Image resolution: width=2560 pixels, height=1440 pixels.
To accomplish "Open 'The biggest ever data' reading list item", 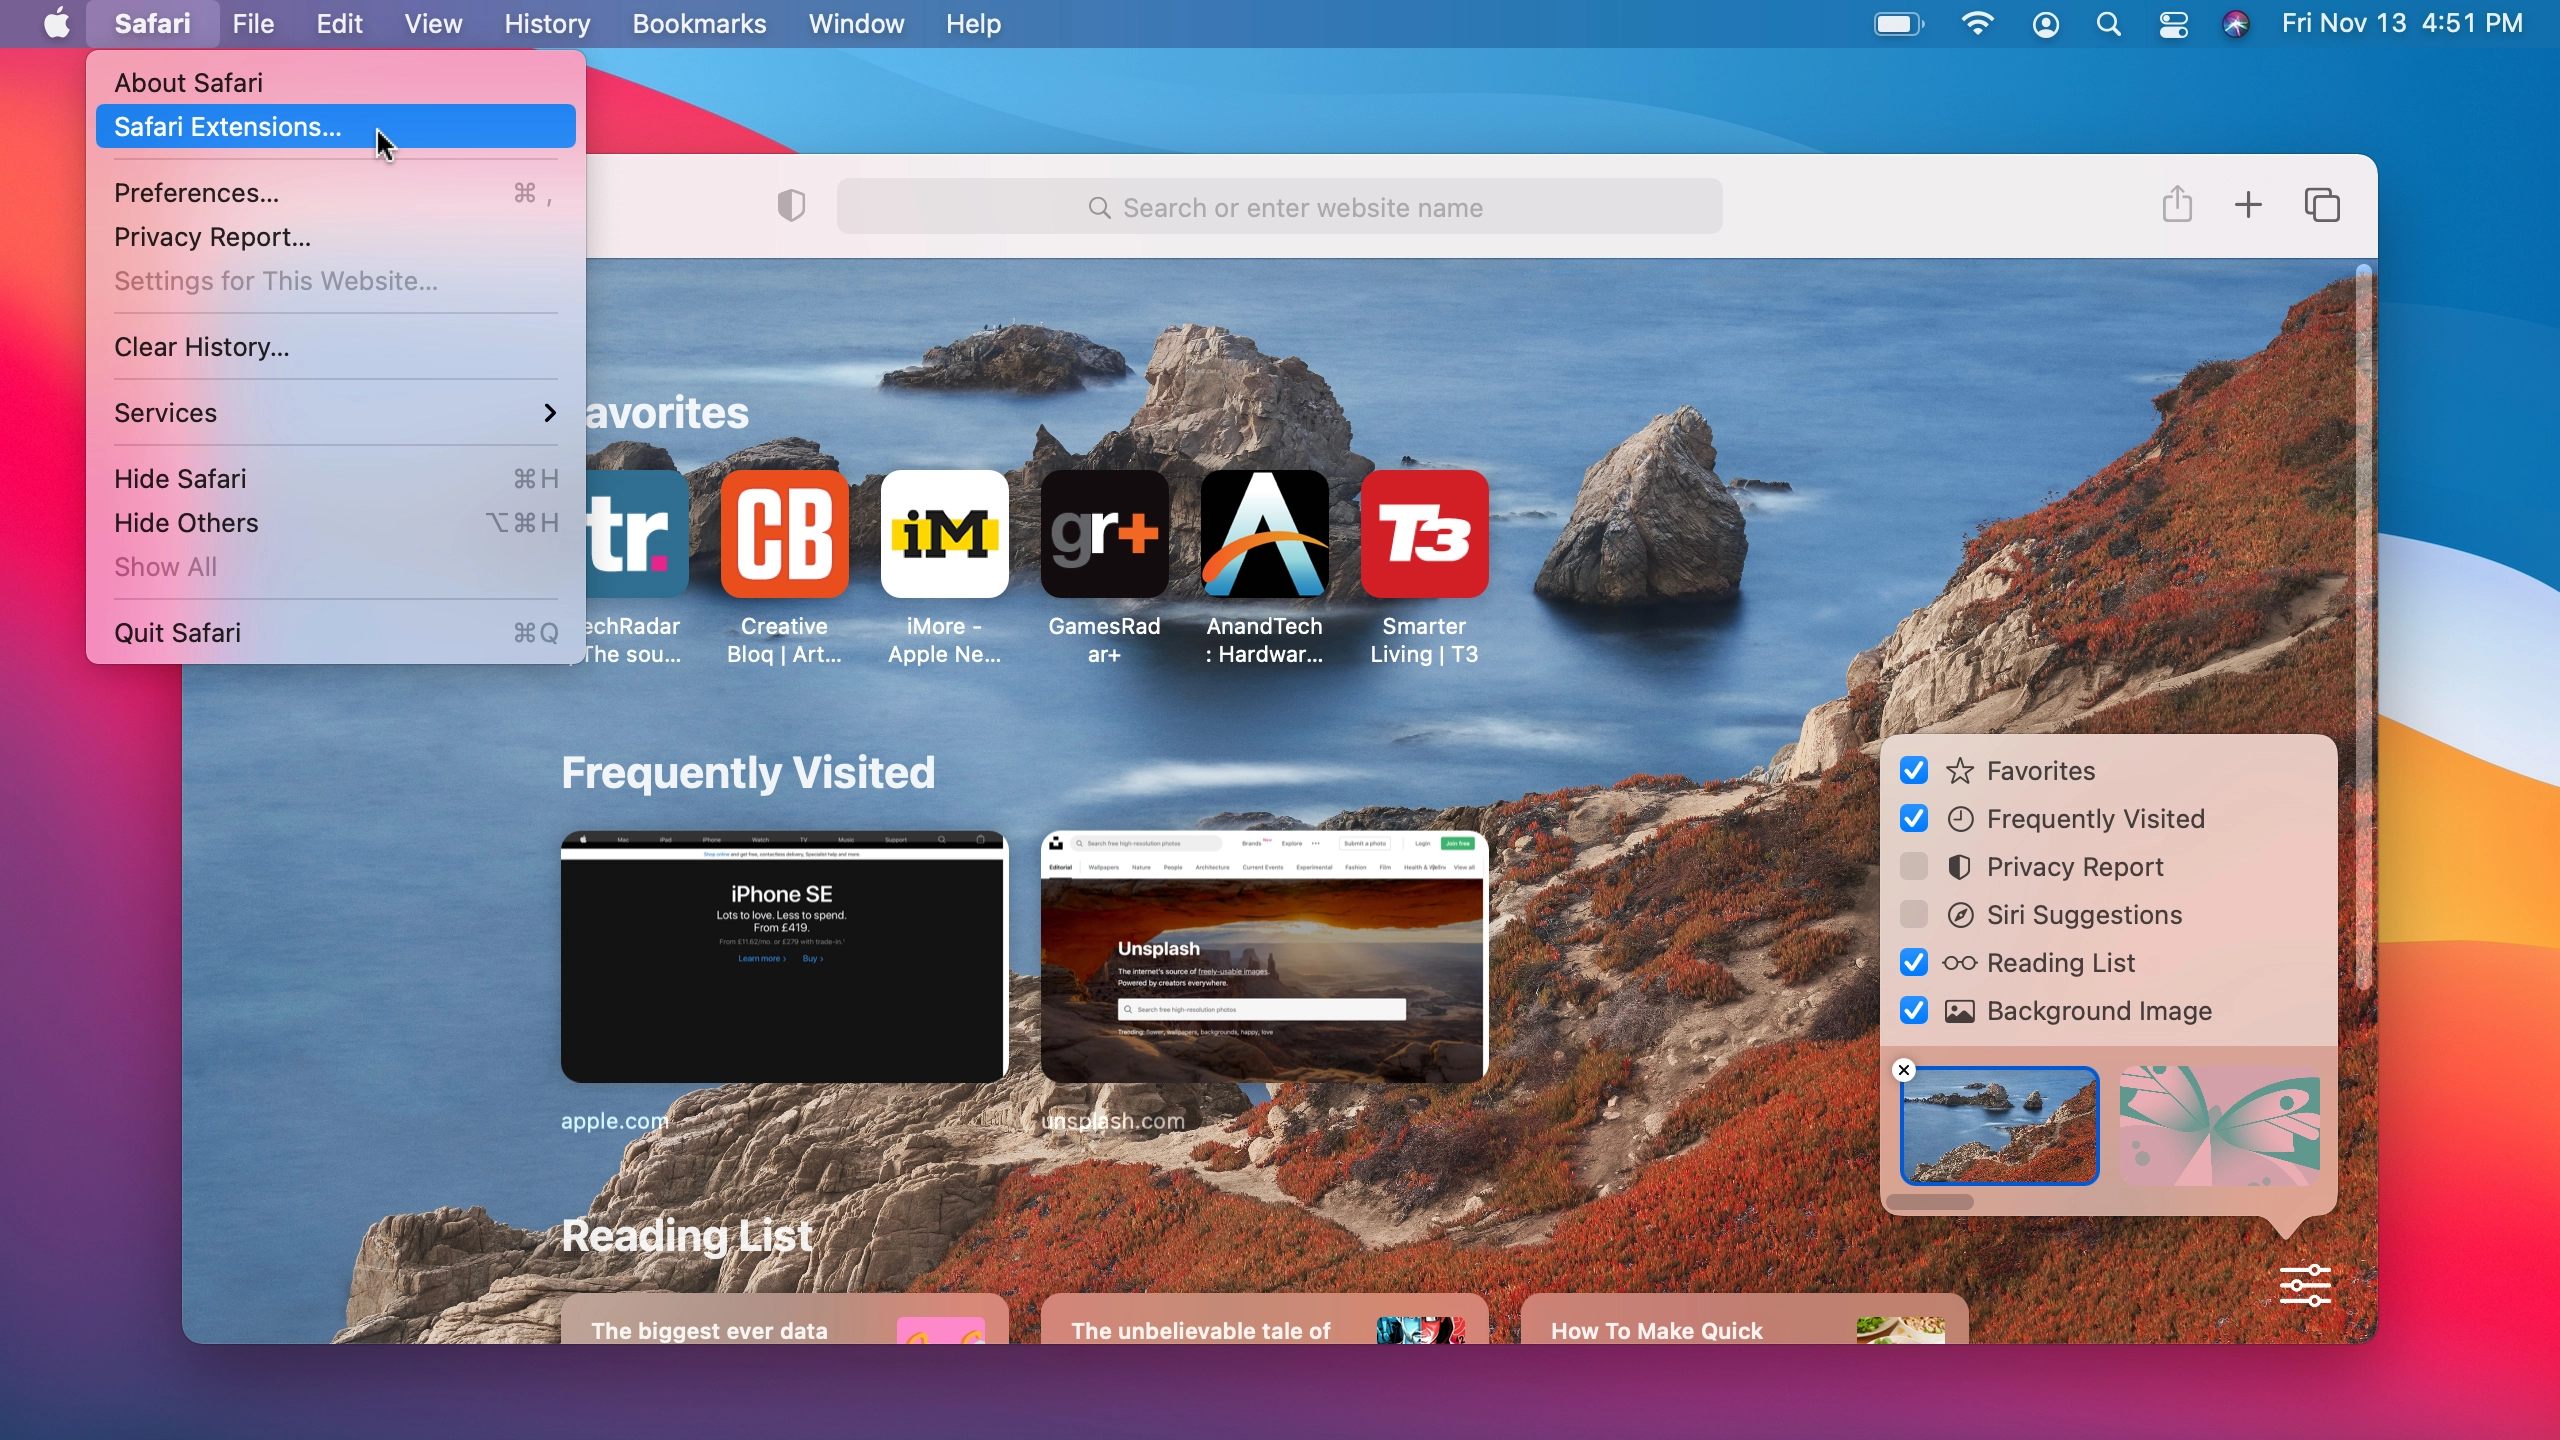I will pos(785,1320).
